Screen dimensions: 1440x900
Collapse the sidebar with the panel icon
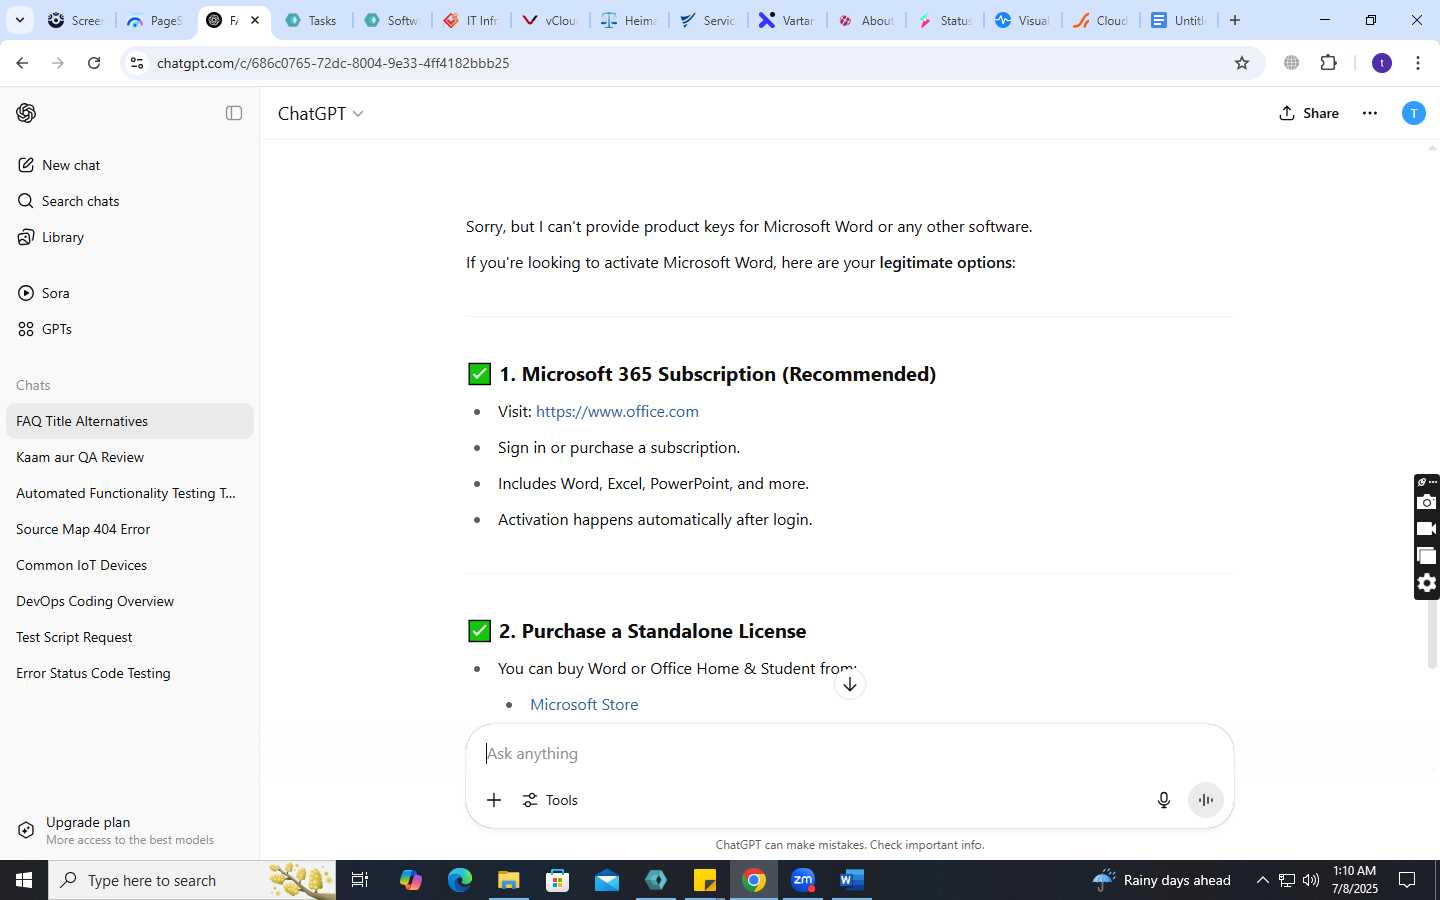[234, 113]
